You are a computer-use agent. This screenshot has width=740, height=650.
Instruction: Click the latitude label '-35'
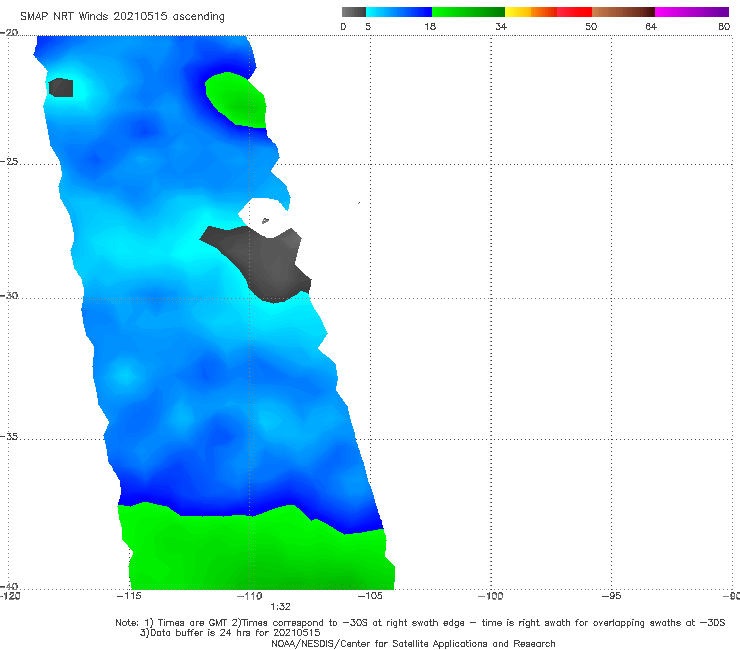pyautogui.click(x=9, y=436)
